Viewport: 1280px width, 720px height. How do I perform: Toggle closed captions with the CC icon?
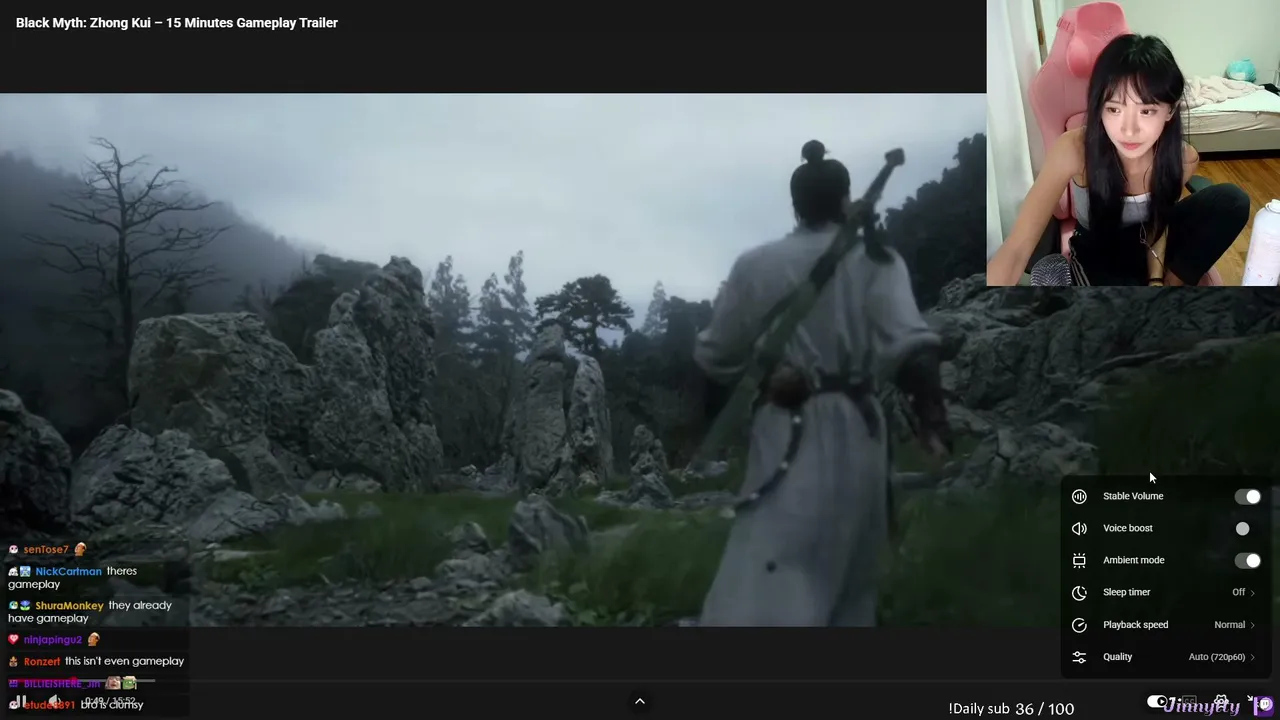[1189, 702]
